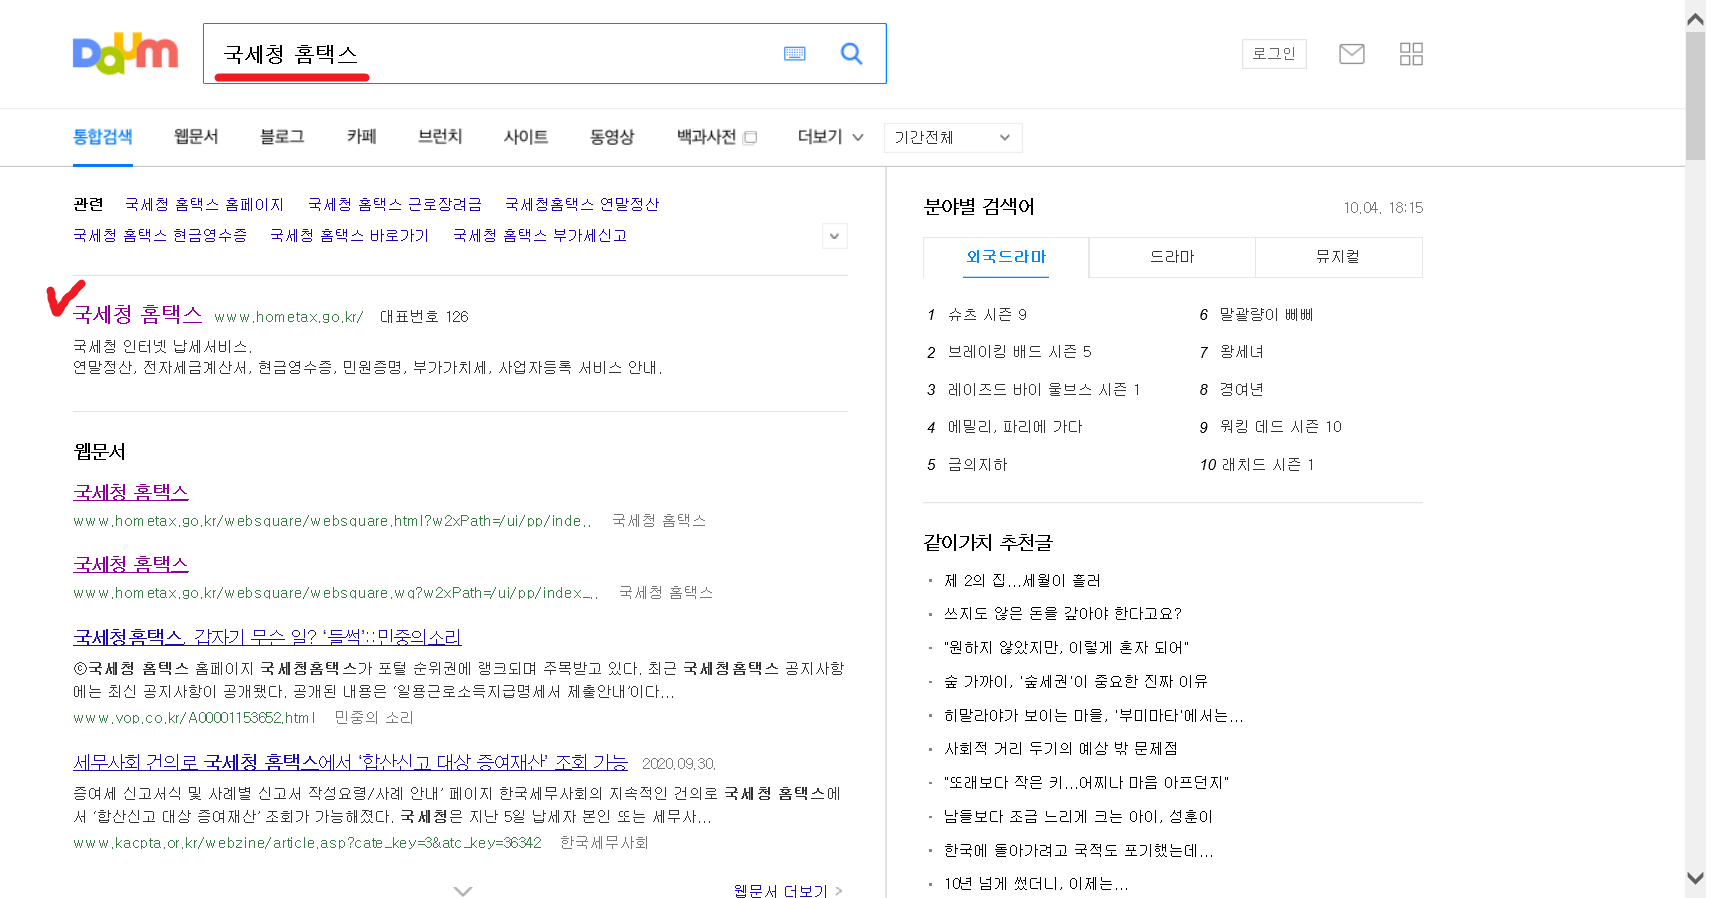The height and width of the screenshot is (898, 1711).
Task: Click the vertical scrollbar thumb
Action: 1695,96
